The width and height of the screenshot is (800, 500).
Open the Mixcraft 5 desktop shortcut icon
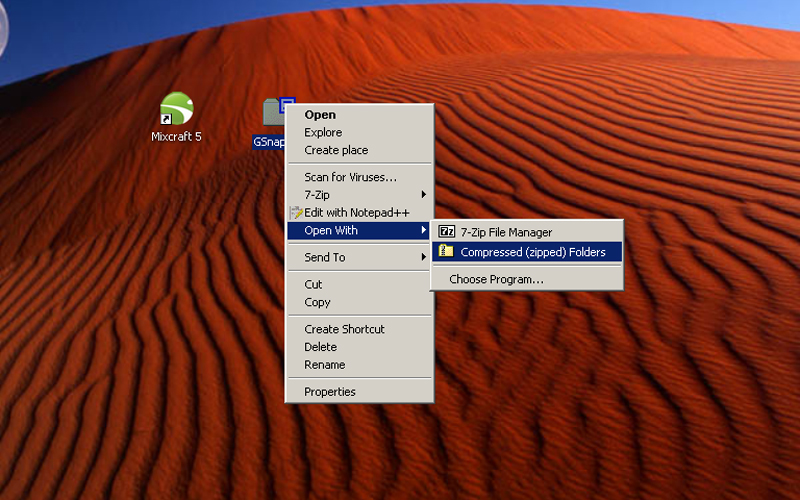coord(177,109)
